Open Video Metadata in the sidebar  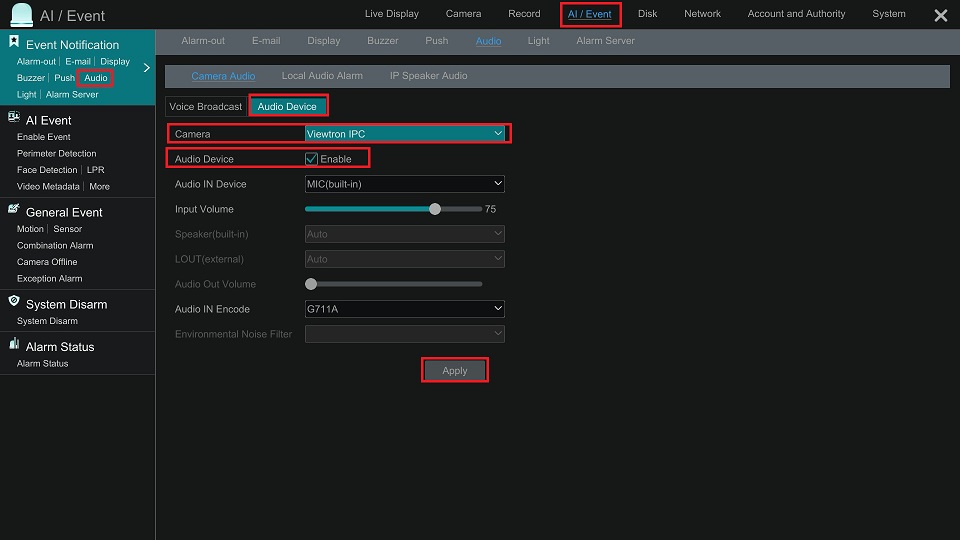(x=48, y=186)
